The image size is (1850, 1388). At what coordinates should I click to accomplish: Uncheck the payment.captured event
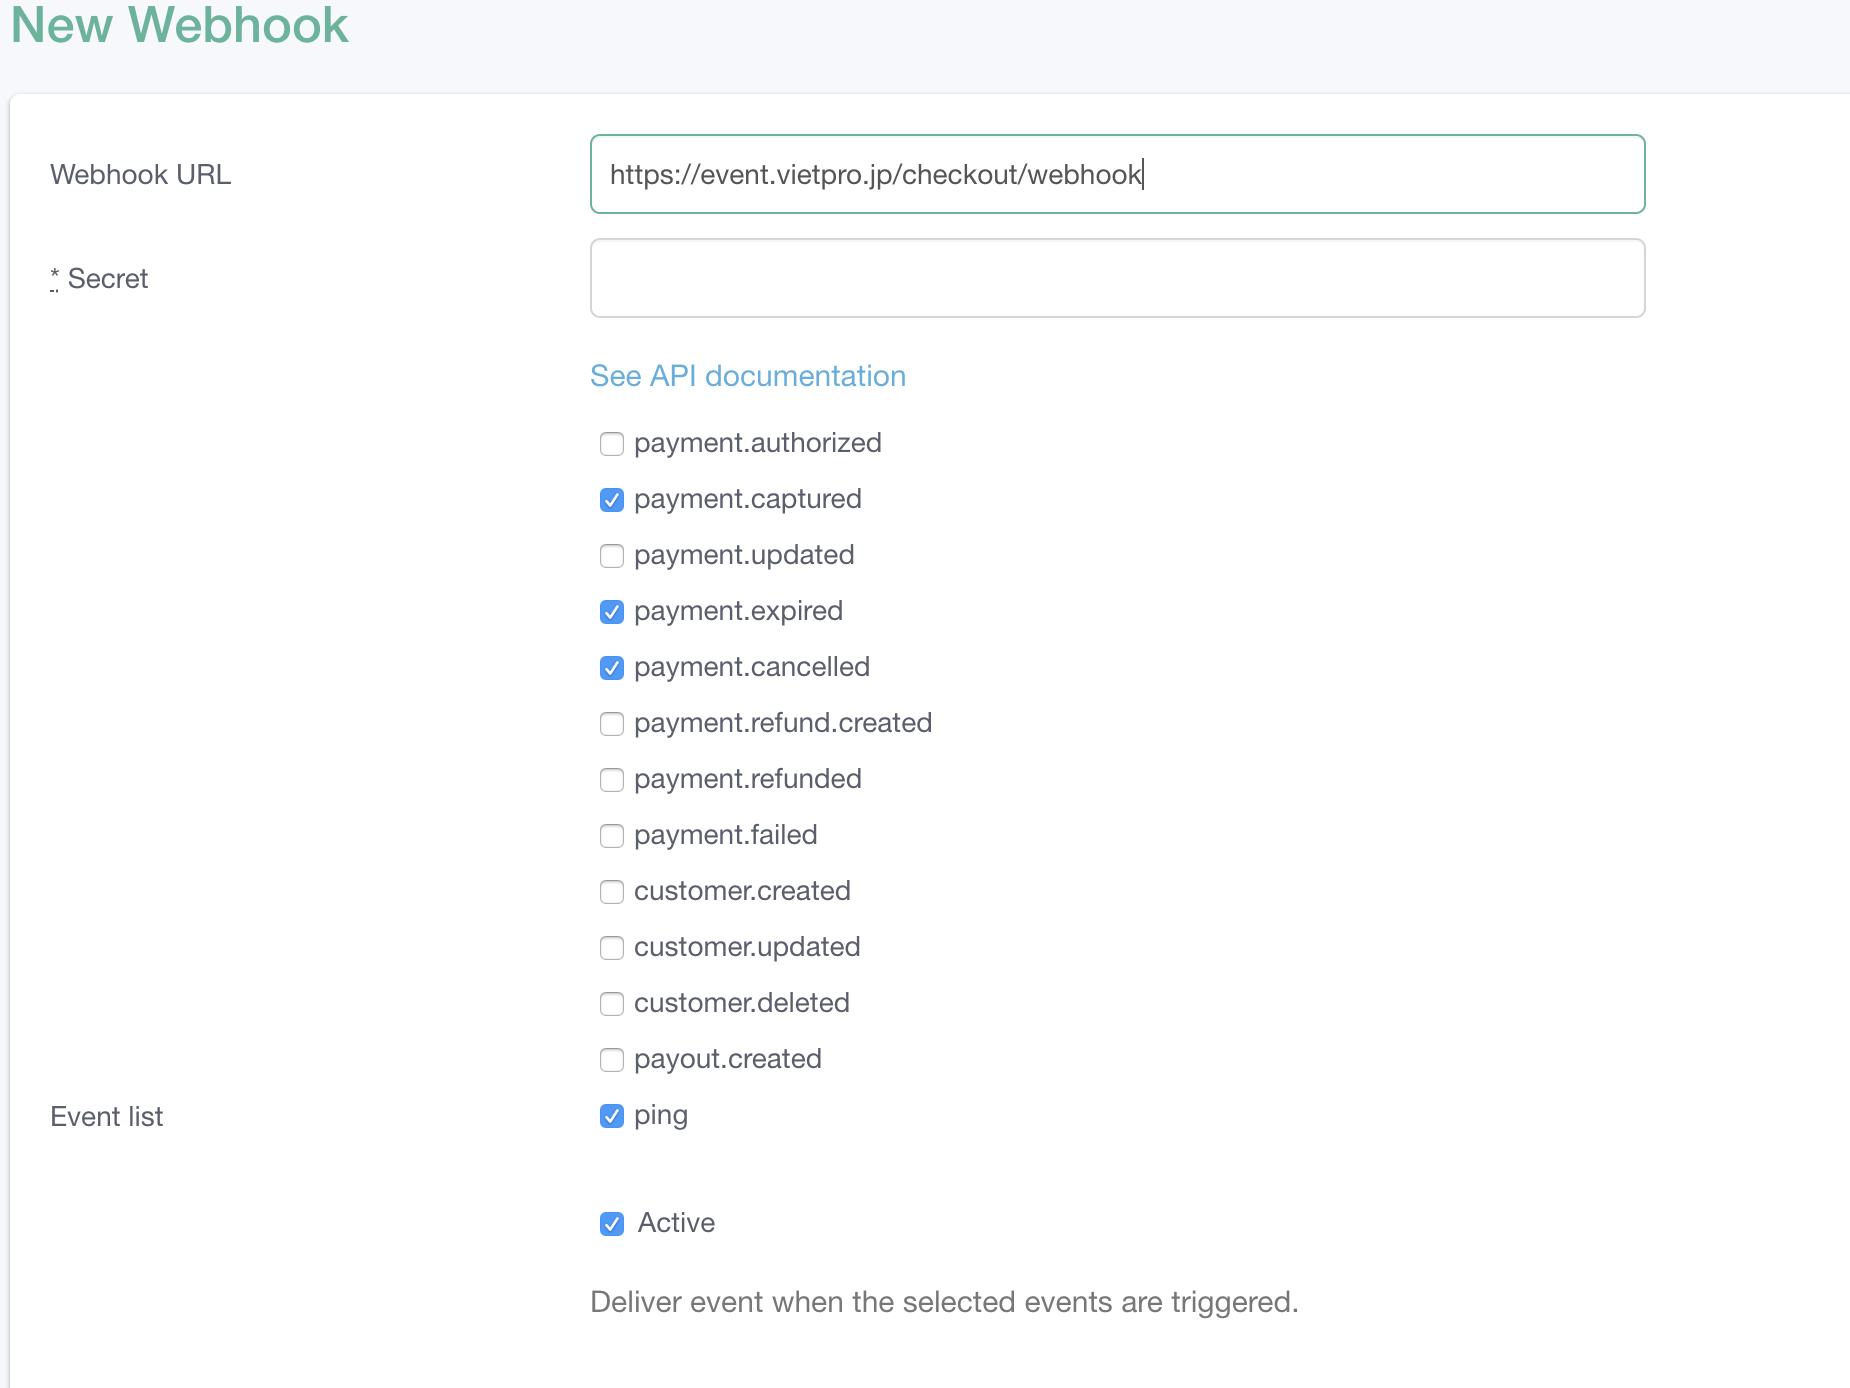612,500
